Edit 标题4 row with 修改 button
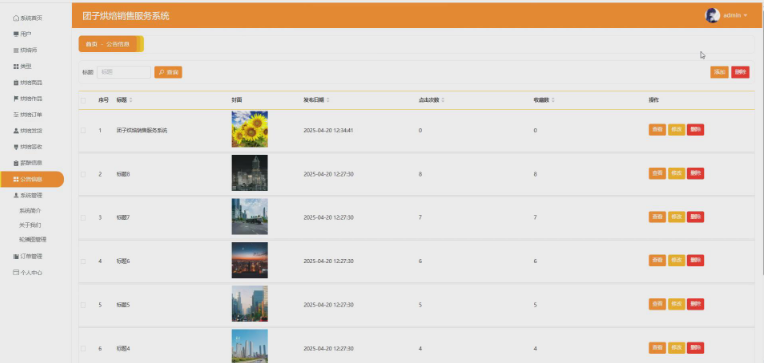This screenshot has height=363, width=764. pos(676,347)
